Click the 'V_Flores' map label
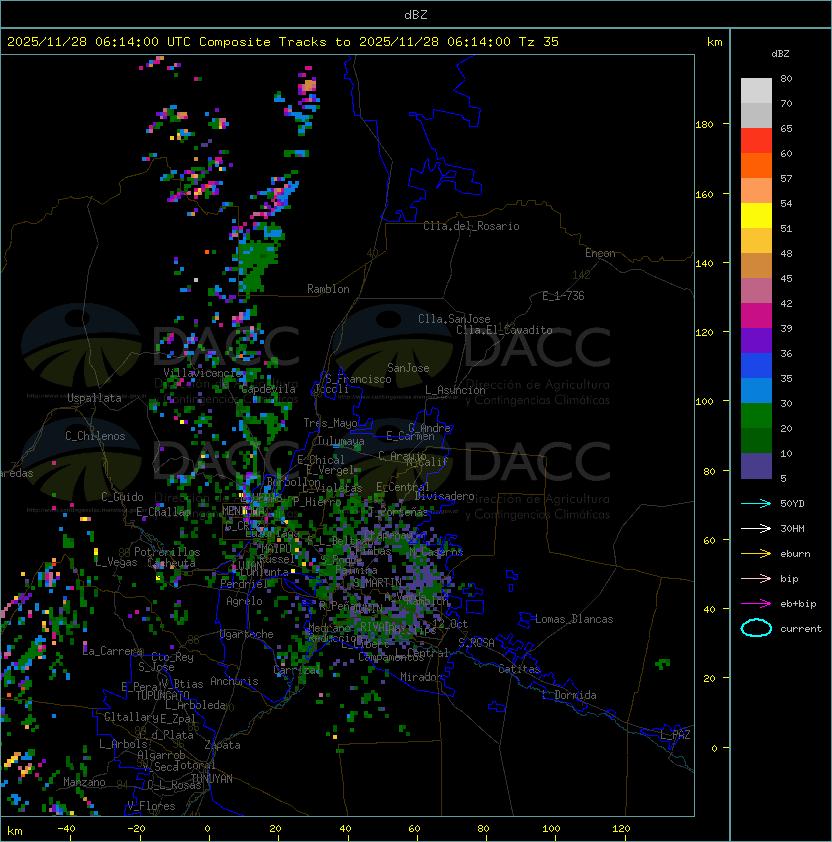This screenshot has width=832, height=842. click(151, 806)
